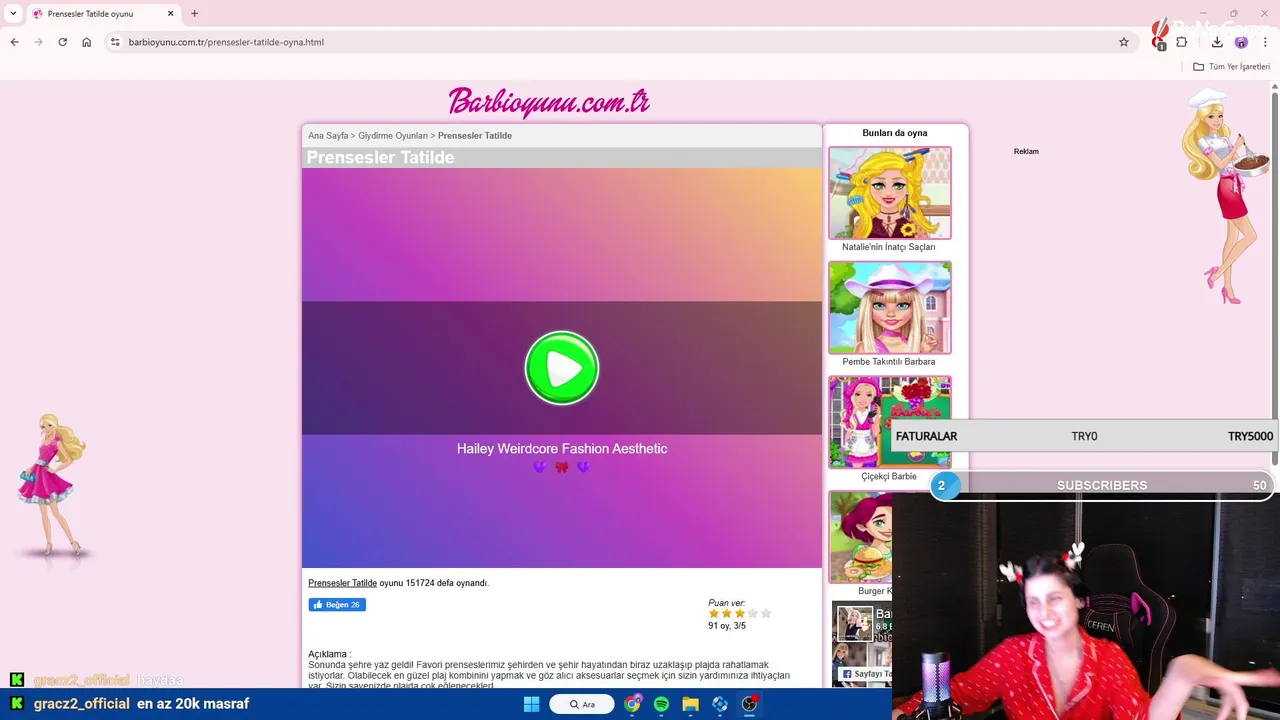
Task: Click Pembe Takıntılı Barbara caption link
Action: point(889,362)
